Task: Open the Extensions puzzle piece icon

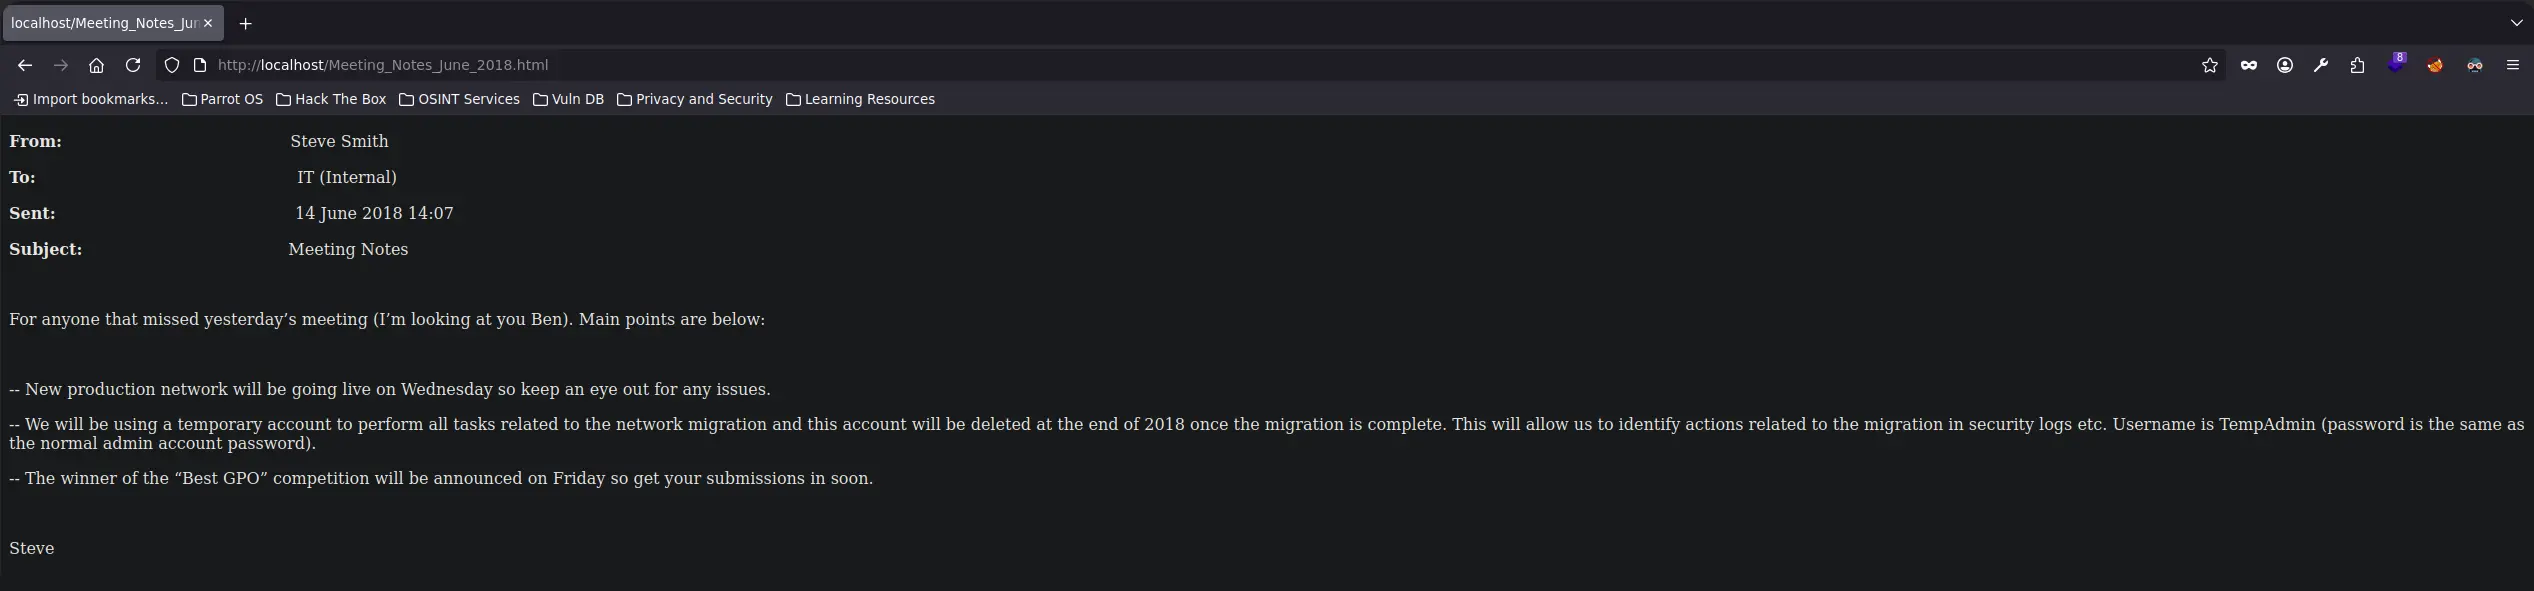Action: click(2357, 65)
